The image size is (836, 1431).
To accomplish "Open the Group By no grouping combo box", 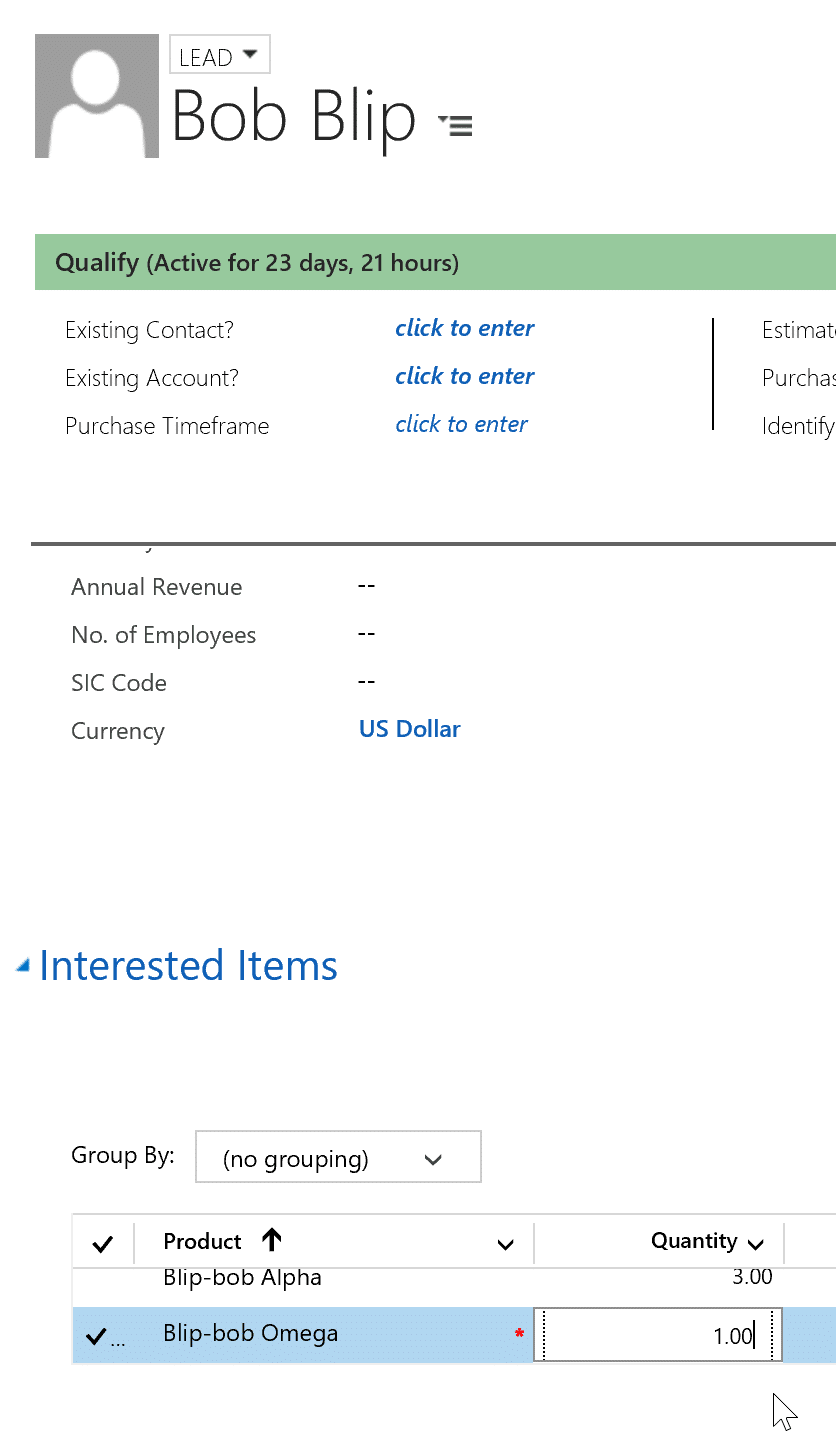I will [x=338, y=1157].
